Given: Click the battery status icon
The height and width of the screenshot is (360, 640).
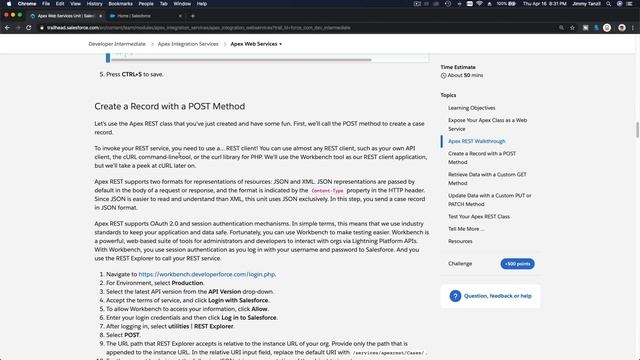Looking at the screenshot, I should coord(512,4).
